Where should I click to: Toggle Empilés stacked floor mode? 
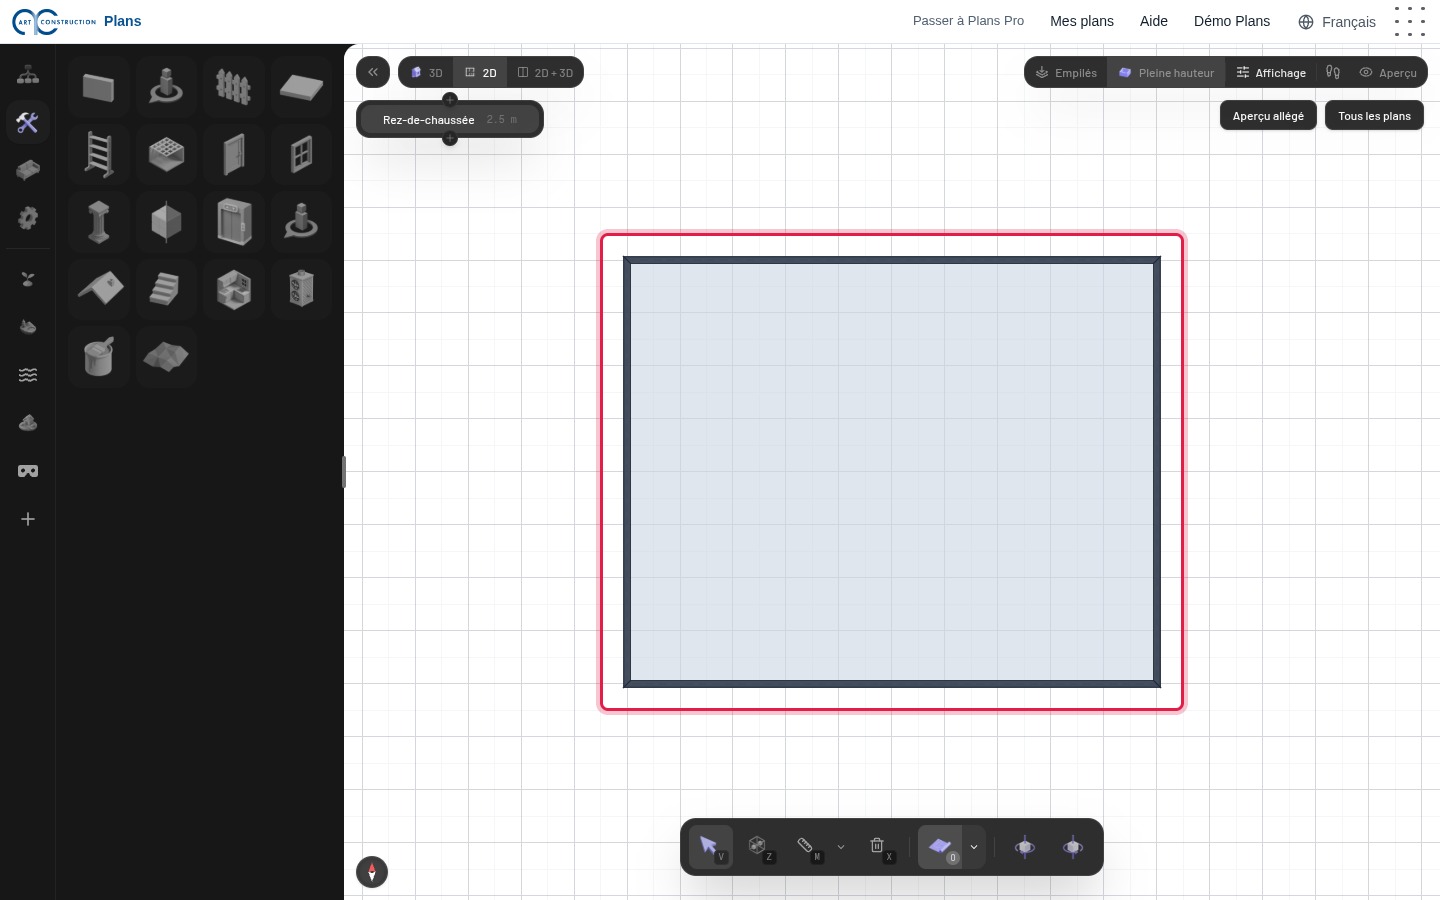(1066, 72)
